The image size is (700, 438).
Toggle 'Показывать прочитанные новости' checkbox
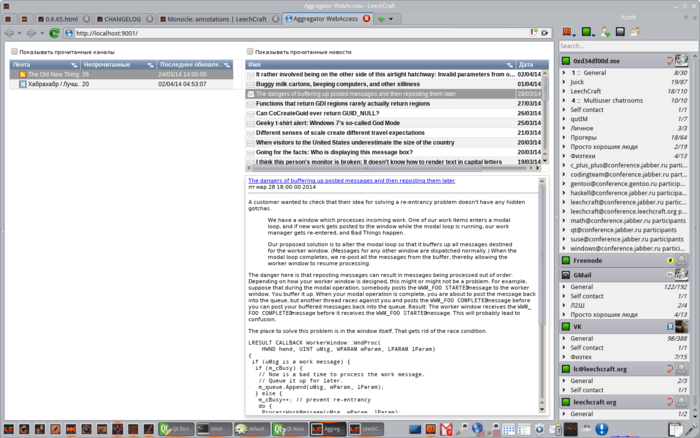[x=250, y=51]
